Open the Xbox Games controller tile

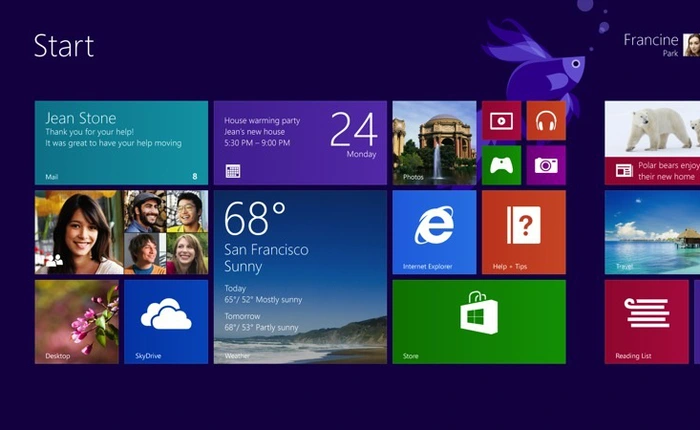[501, 165]
